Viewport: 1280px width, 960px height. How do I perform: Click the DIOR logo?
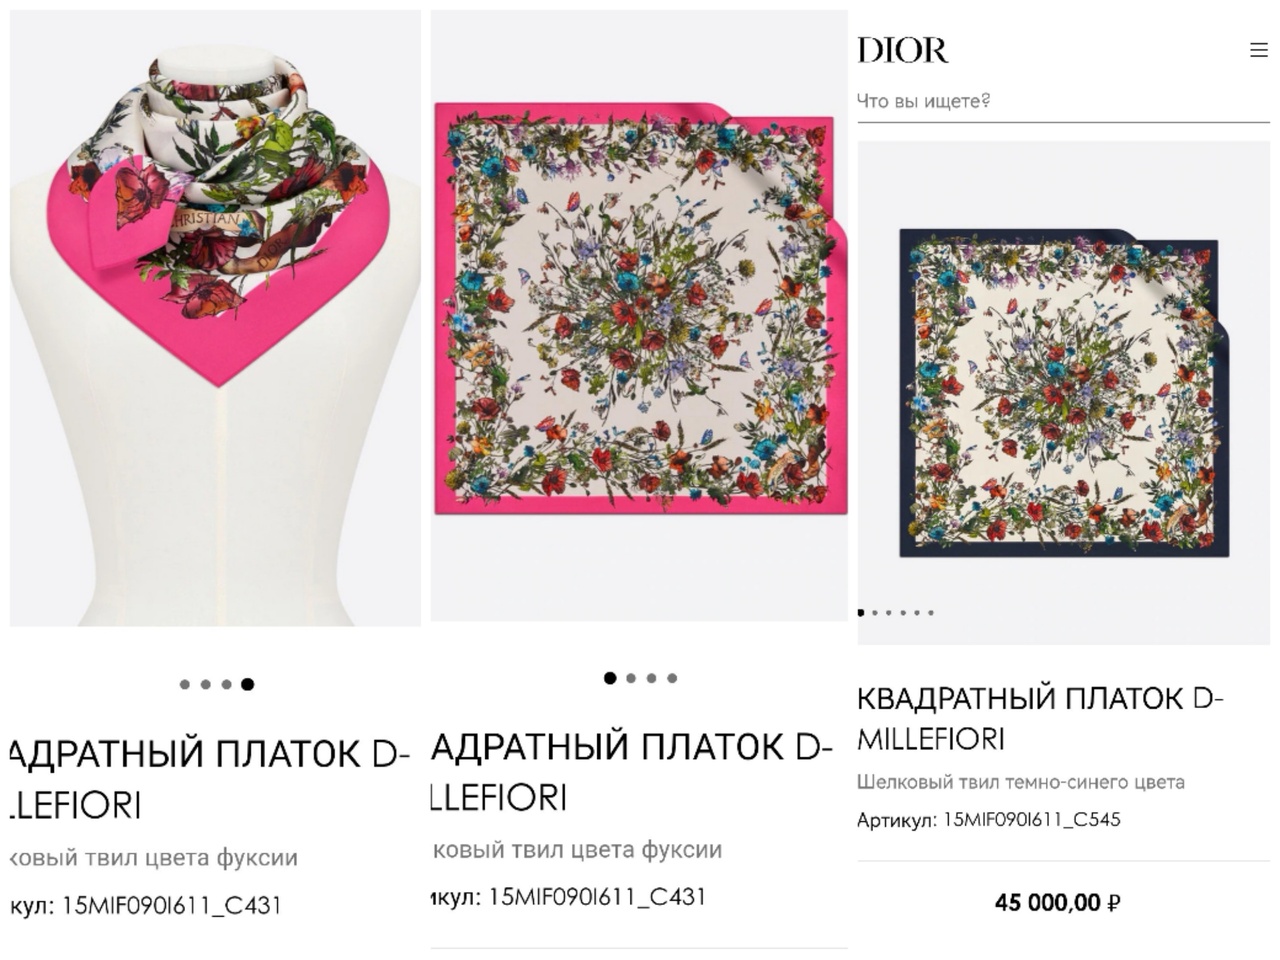coord(902,50)
